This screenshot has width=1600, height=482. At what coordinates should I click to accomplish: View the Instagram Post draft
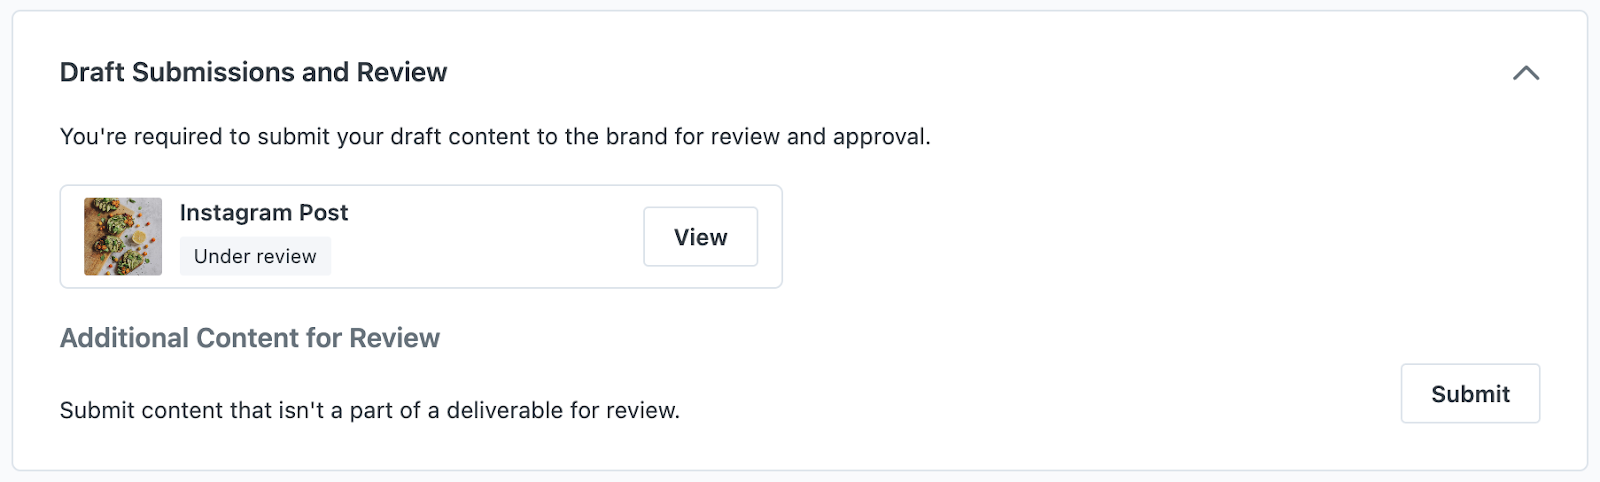click(700, 237)
